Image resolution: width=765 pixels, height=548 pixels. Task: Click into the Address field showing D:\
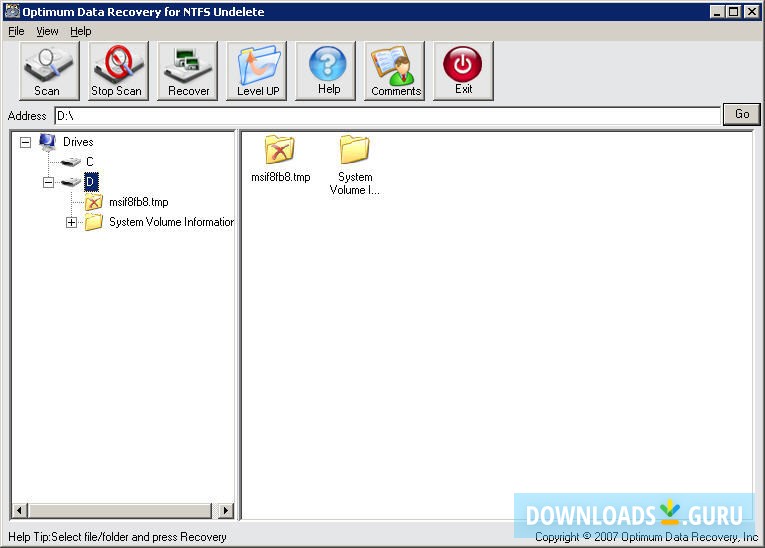pos(387,116)
